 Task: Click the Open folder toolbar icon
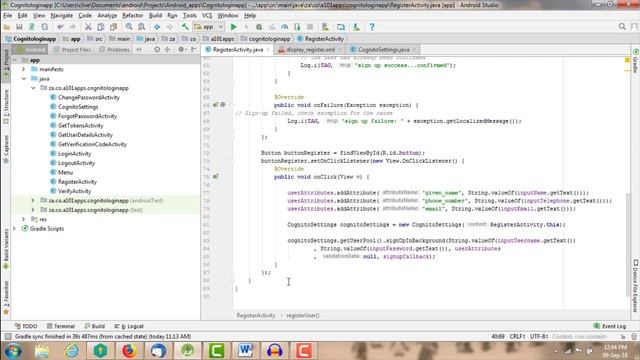coord(7,27)
